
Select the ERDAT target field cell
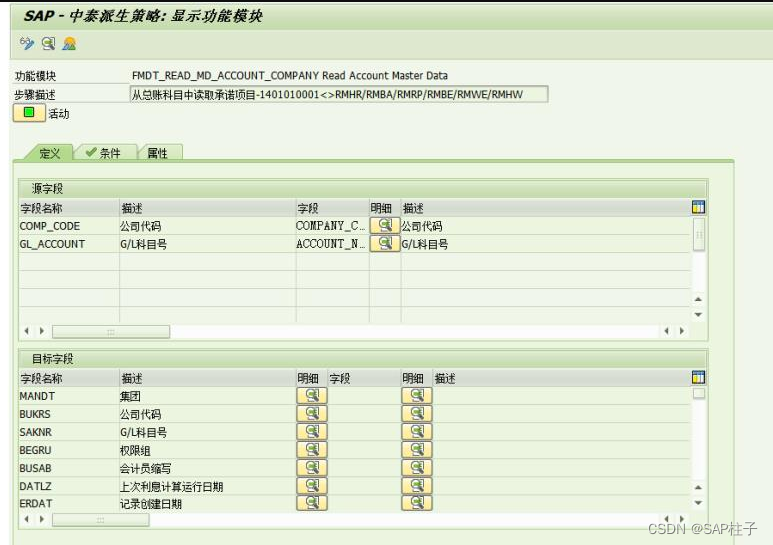[x=69, y=504]
